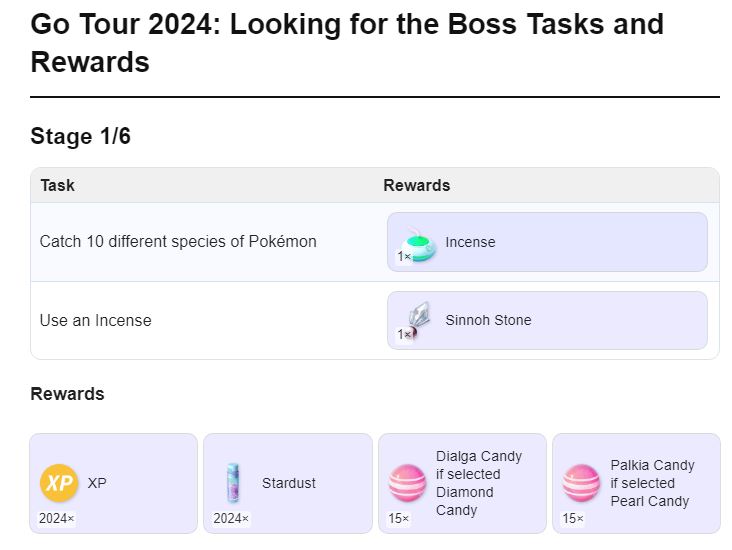Click the Palkia Candy reward text
Screen dimensions: 732x550
pos(652,483)
